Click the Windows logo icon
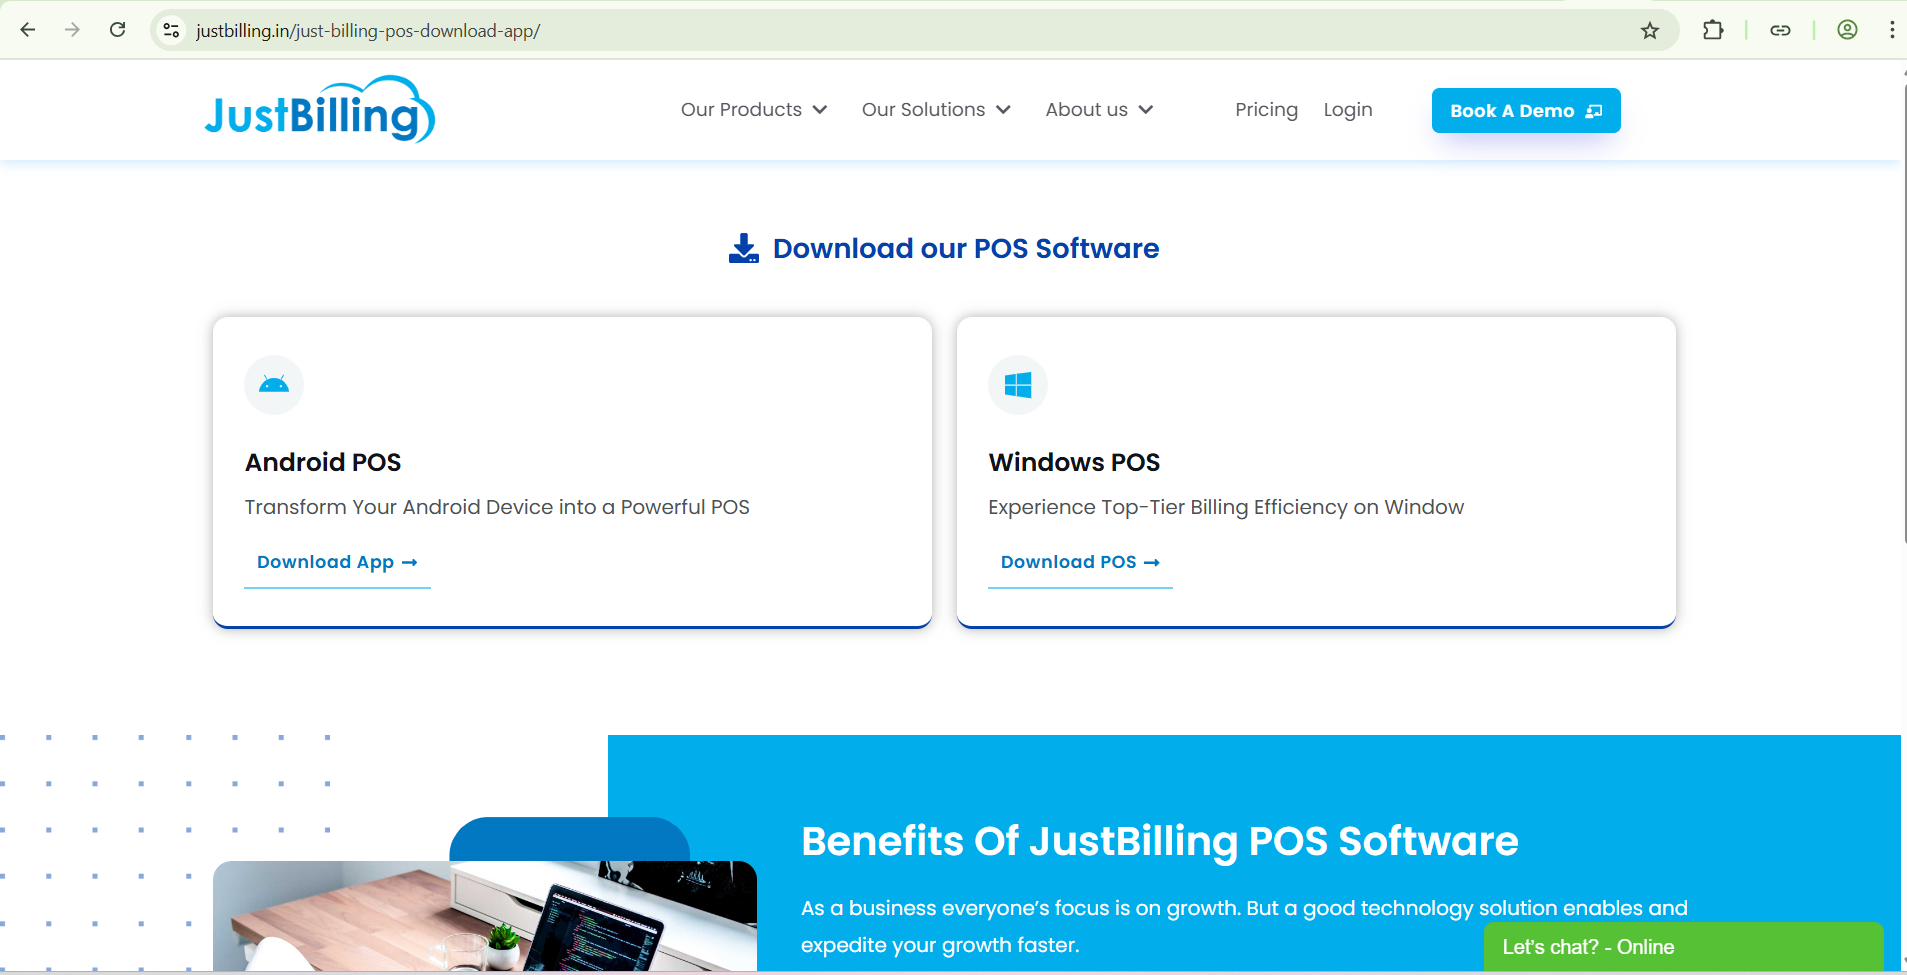This screenshot has width=1907, height=975. click(x=1018, y=385)
